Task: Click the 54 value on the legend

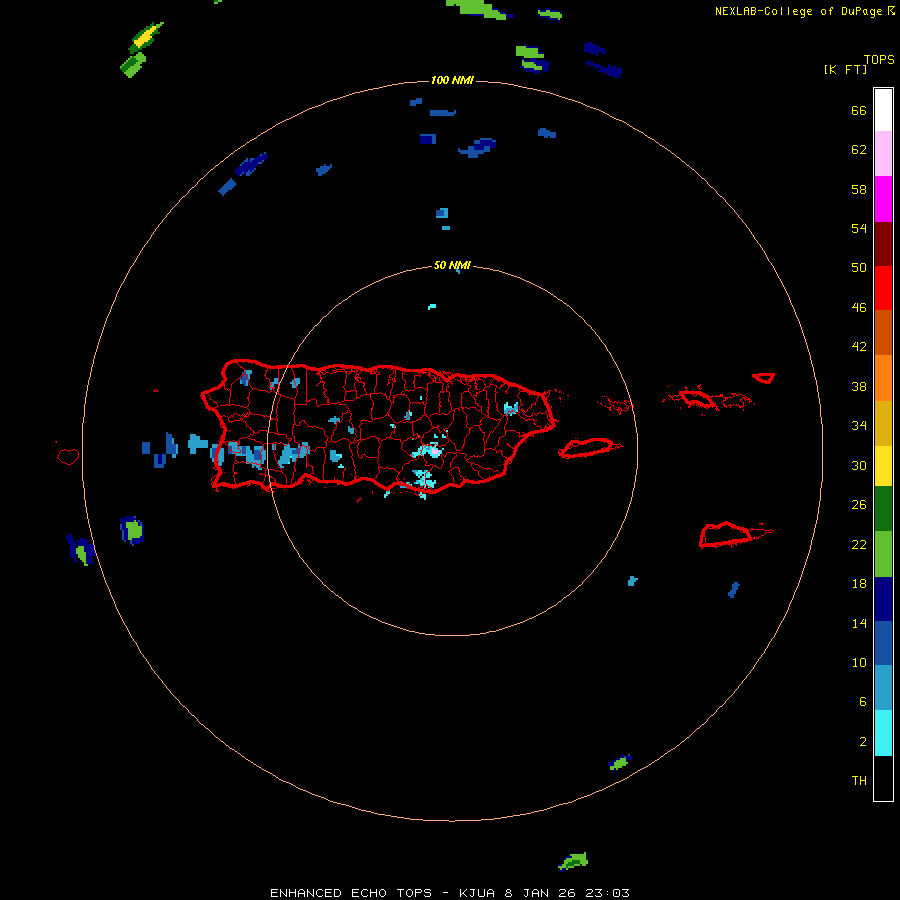Action: point(859,228)
